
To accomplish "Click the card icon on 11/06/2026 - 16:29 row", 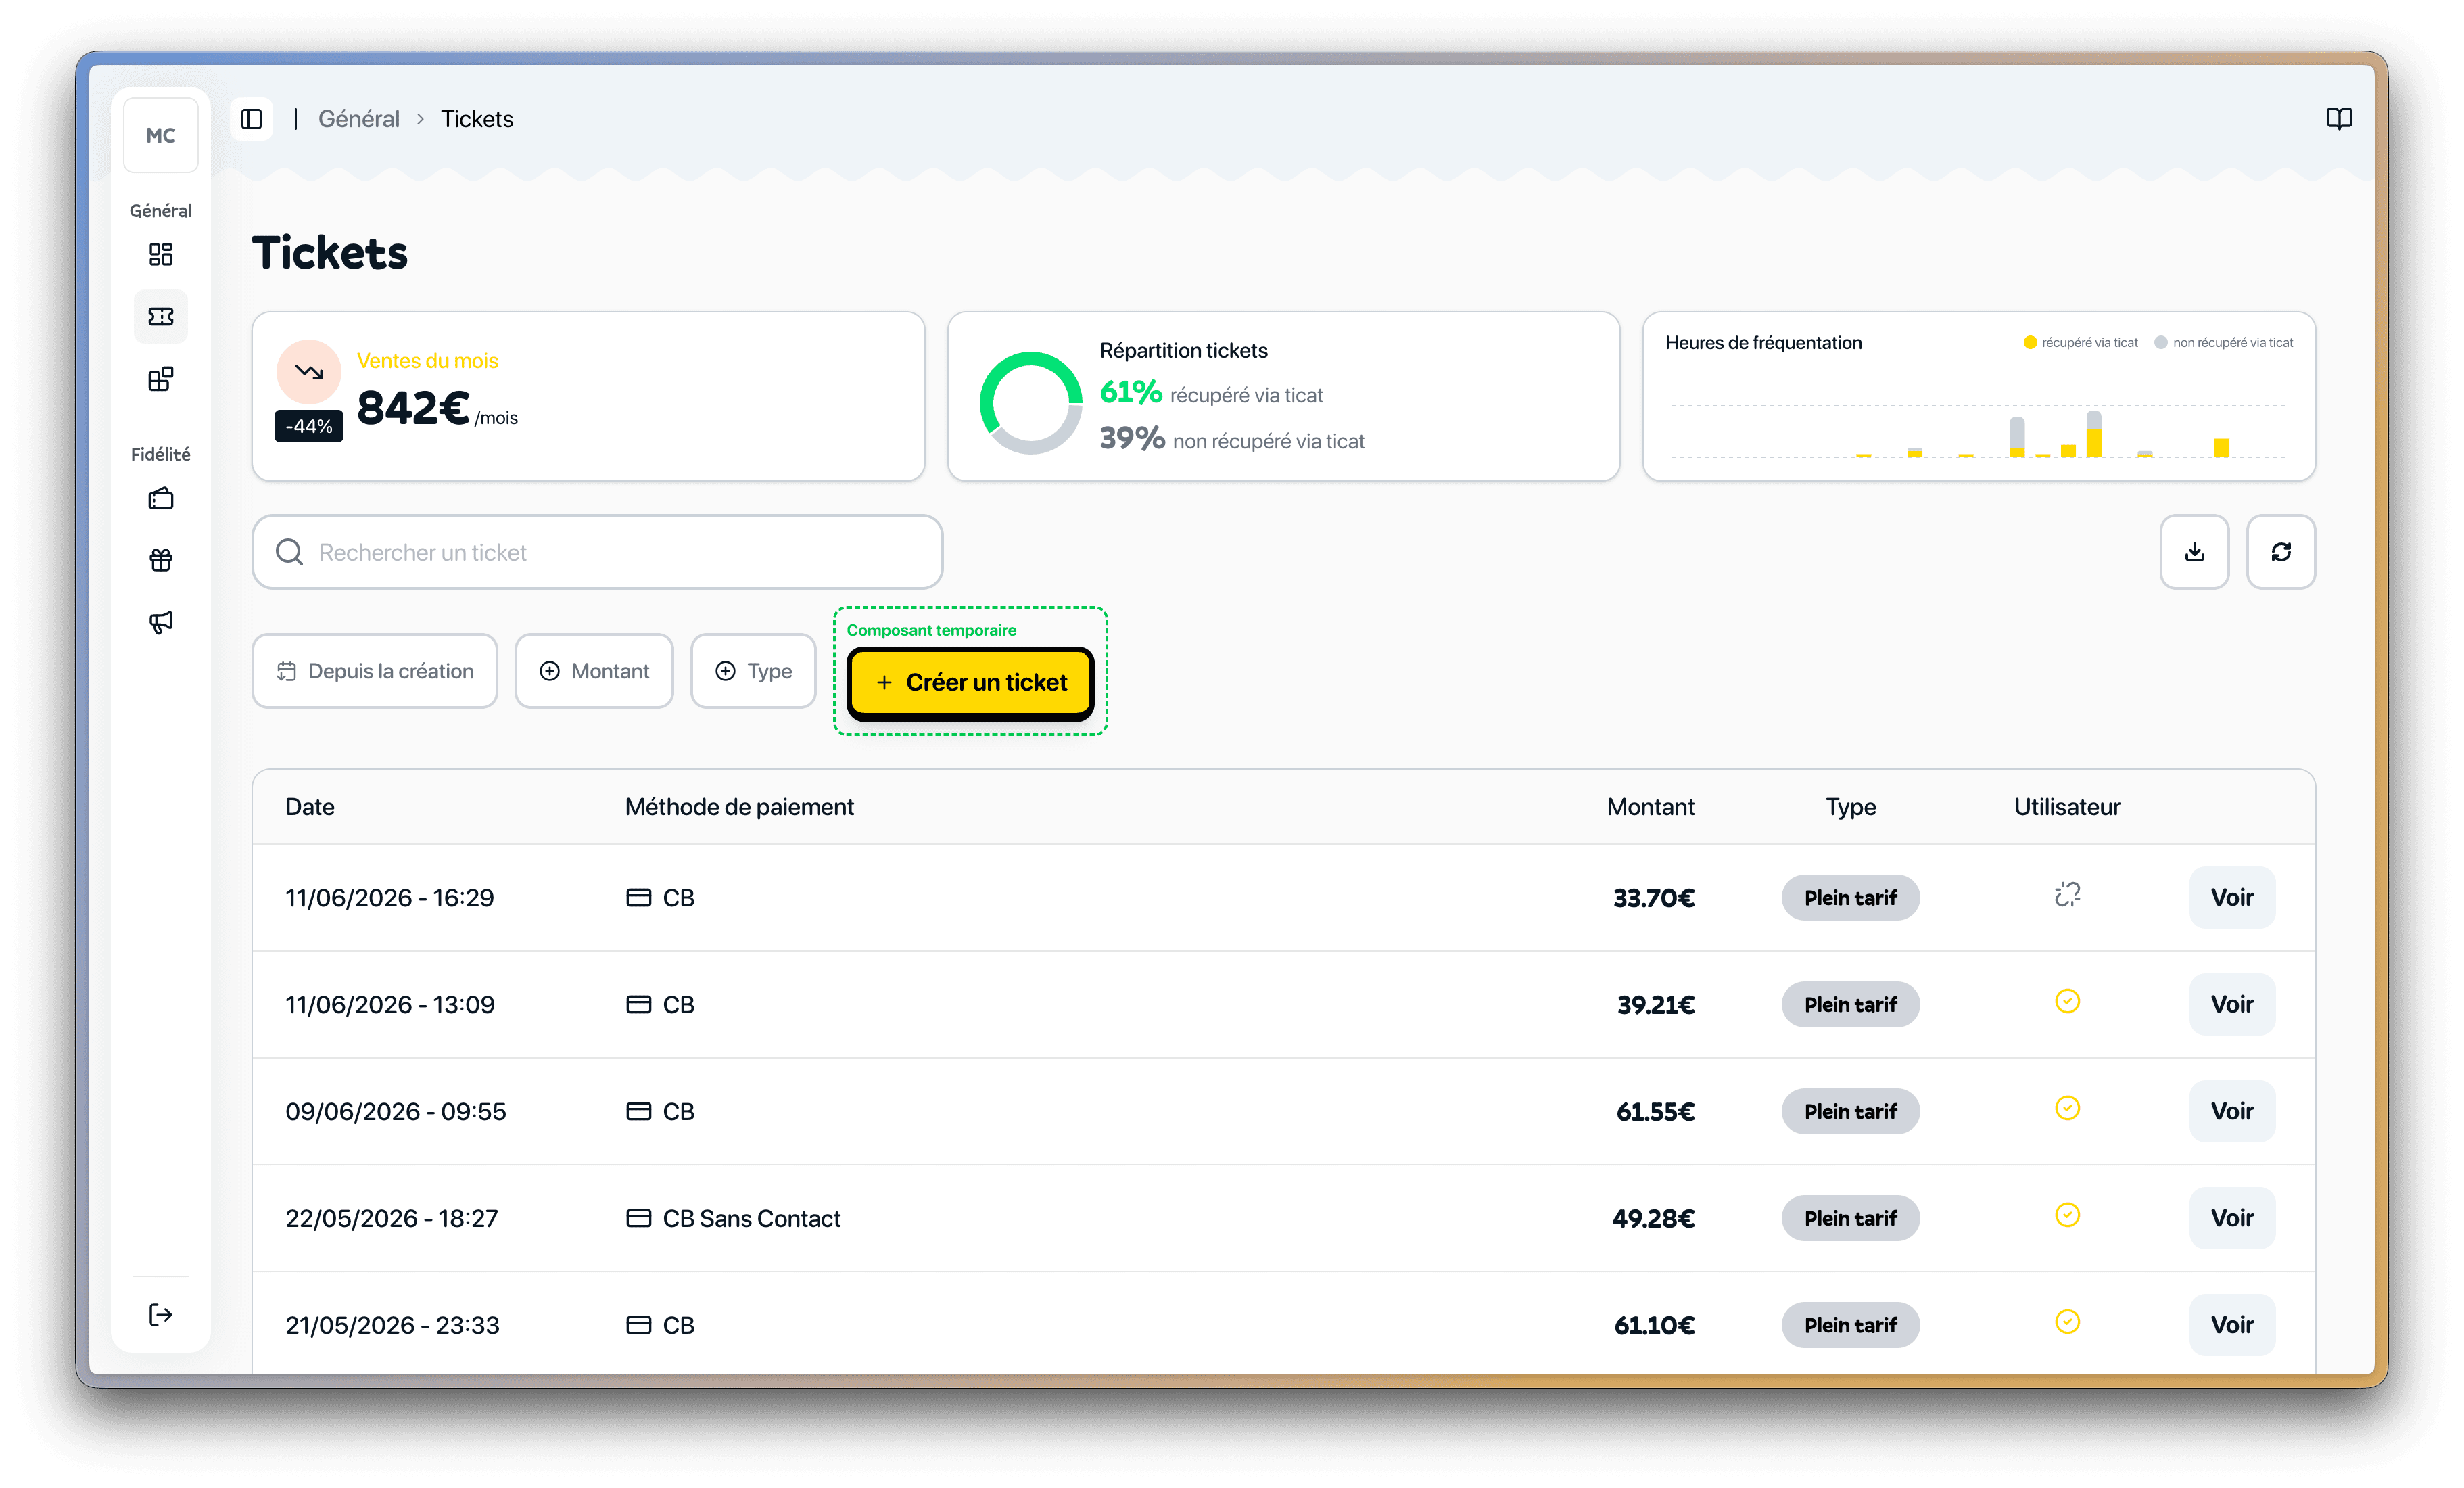I will (x=638, y=897).
